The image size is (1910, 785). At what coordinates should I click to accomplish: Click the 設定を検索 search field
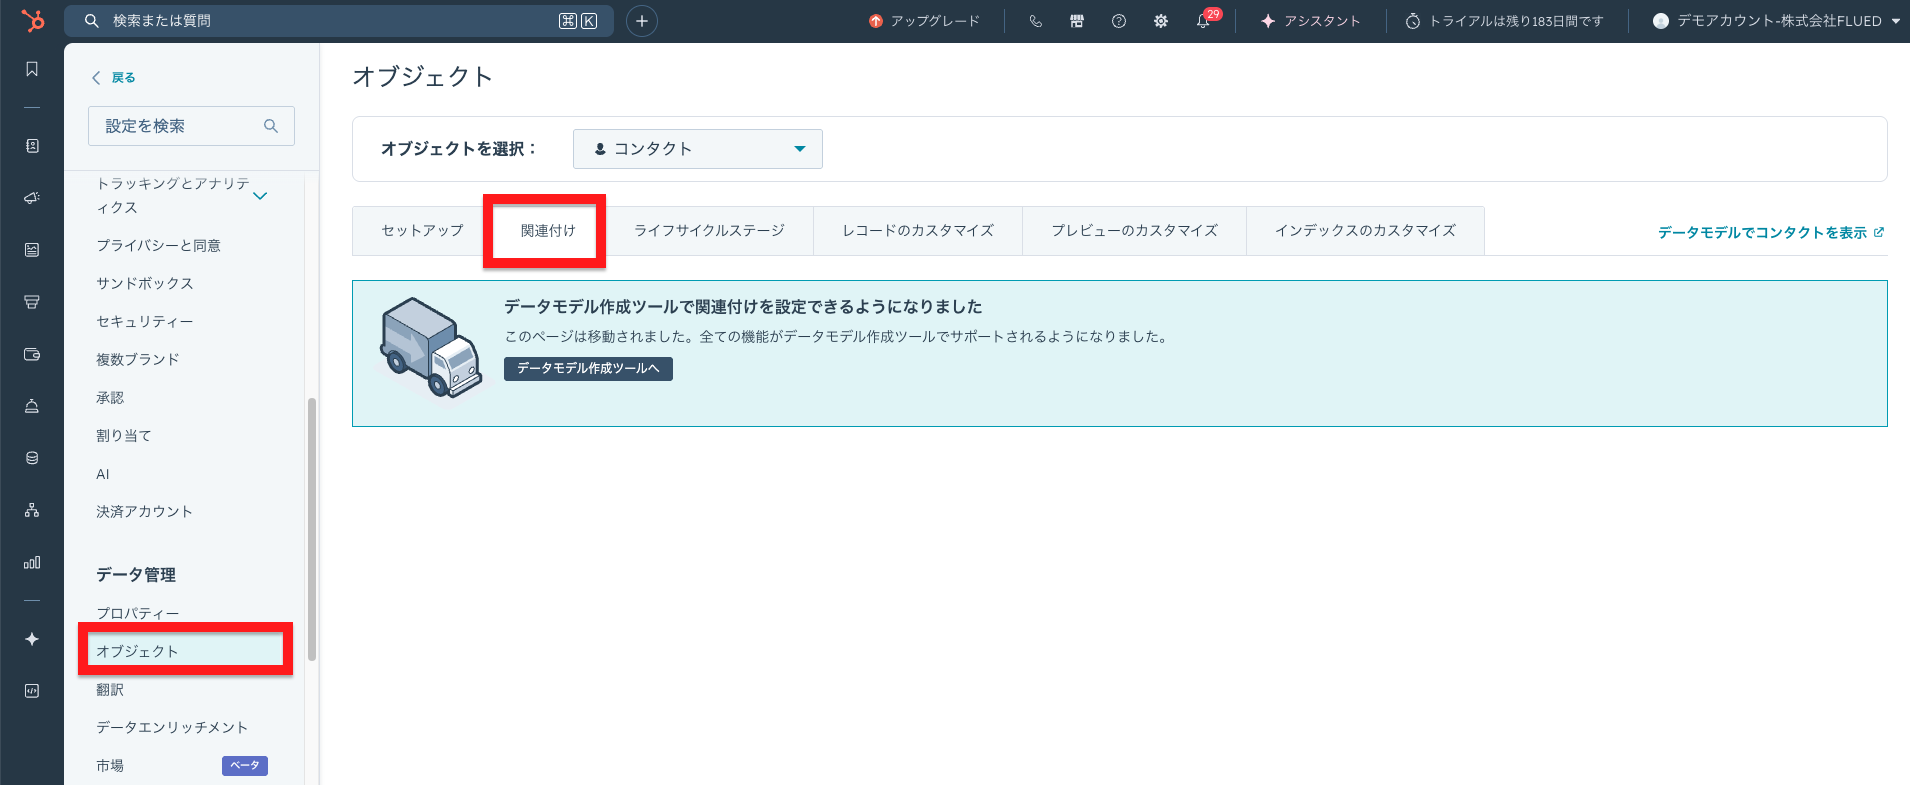click(x=191, y=126)
